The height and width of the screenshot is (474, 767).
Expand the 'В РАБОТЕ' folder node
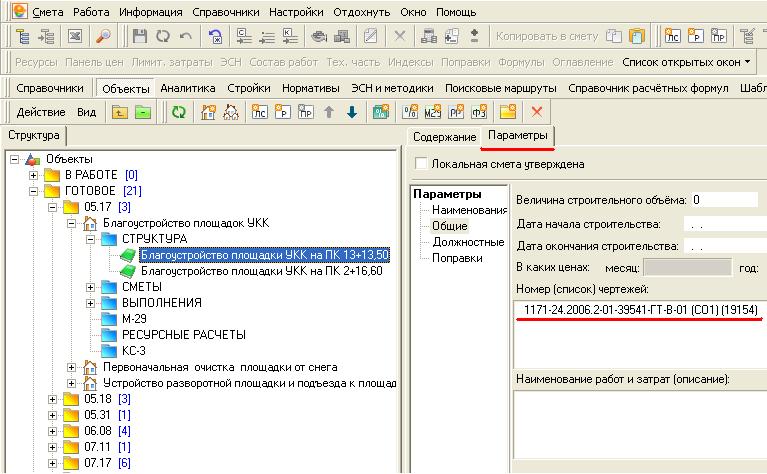(33, 175)
